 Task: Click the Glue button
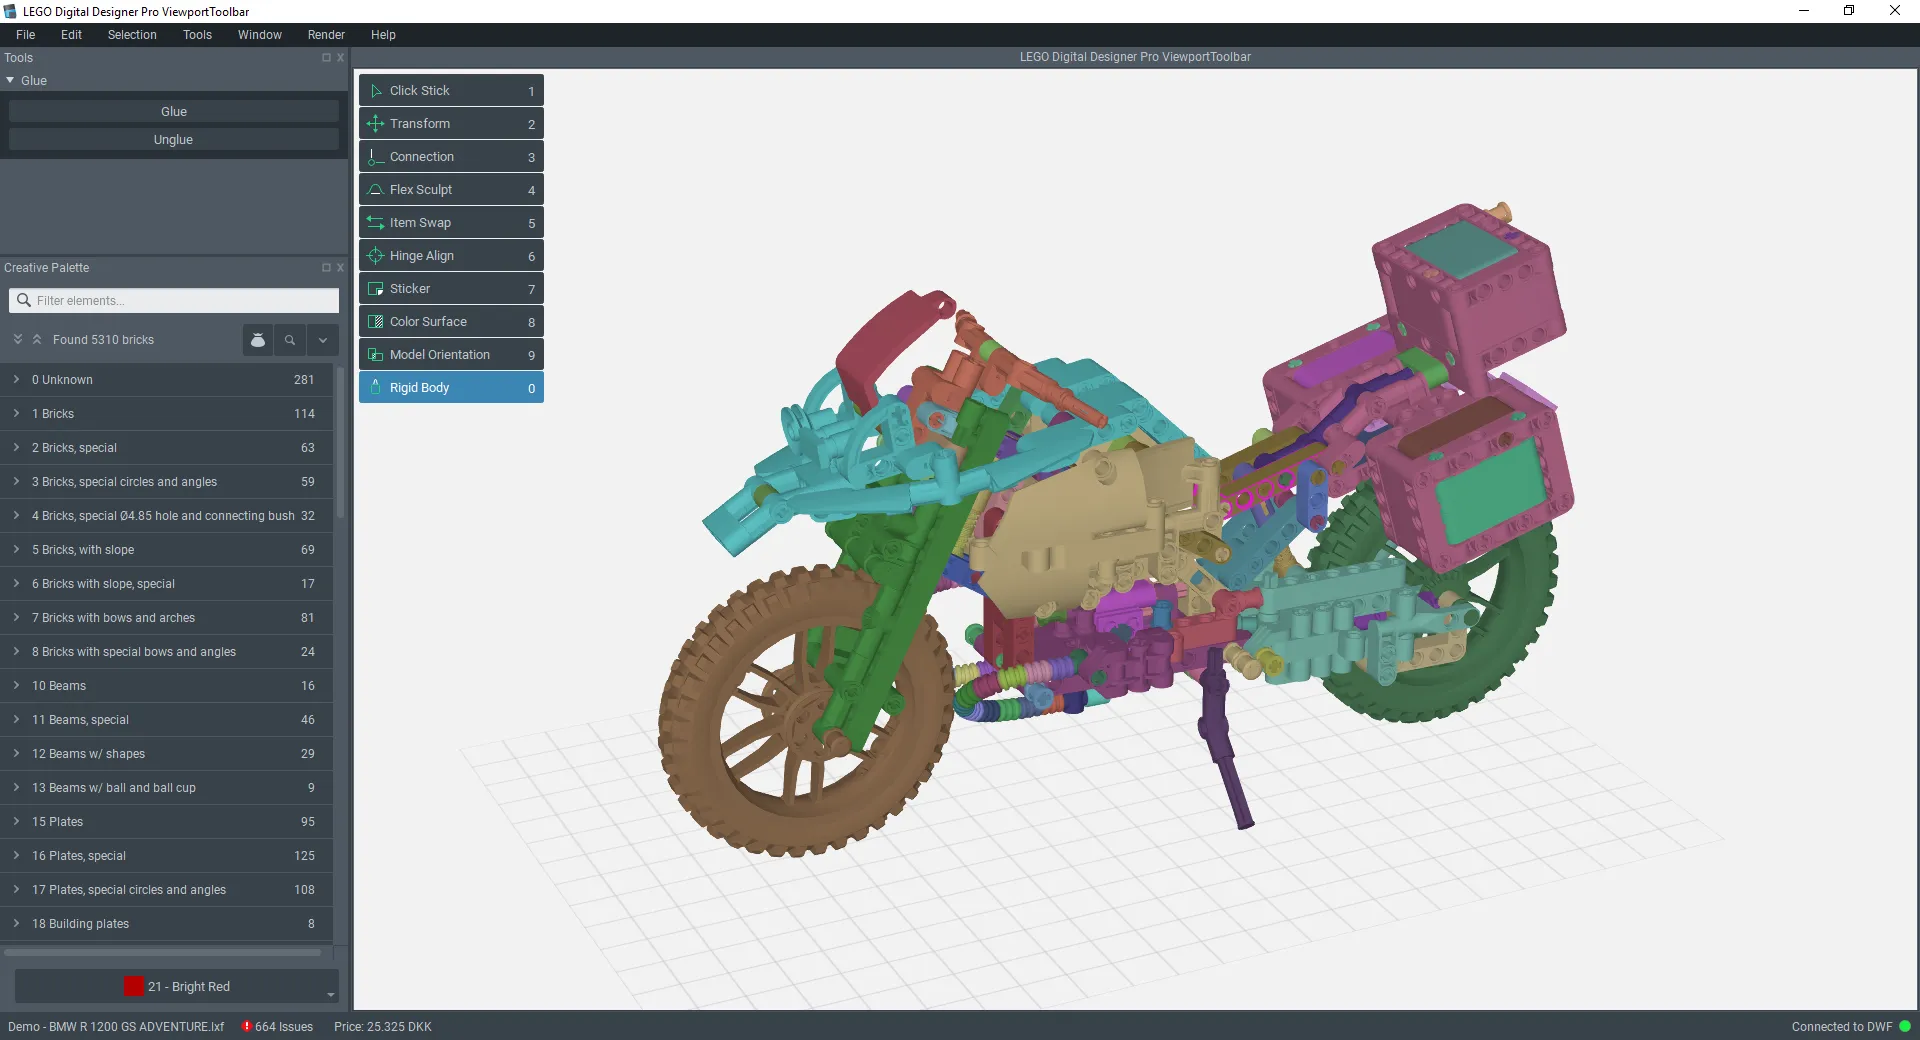point(174,111)
